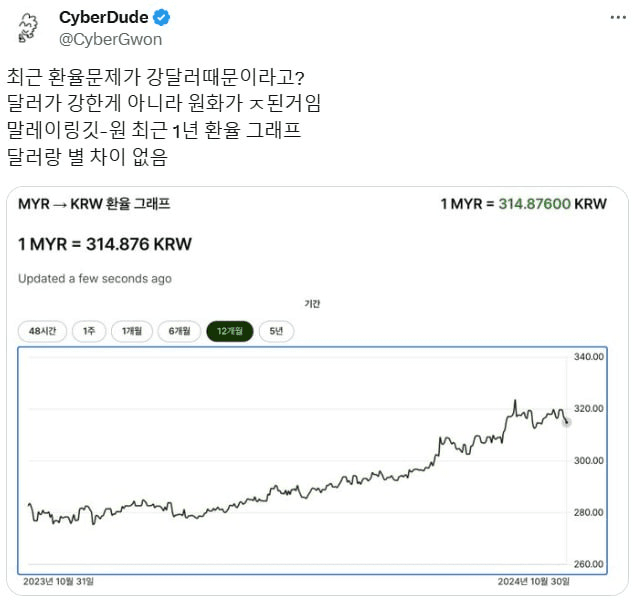Select the 5년 period tab
The width and height of the screenshot is (635, 602).
[276, 331]
